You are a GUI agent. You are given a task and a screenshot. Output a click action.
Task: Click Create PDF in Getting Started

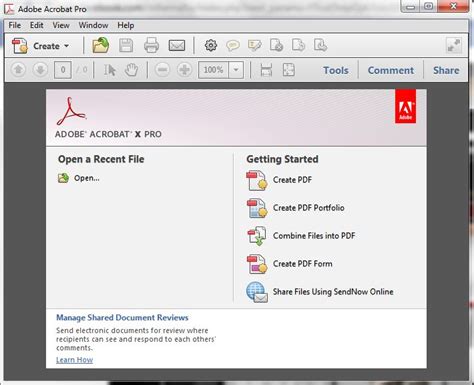292,180
